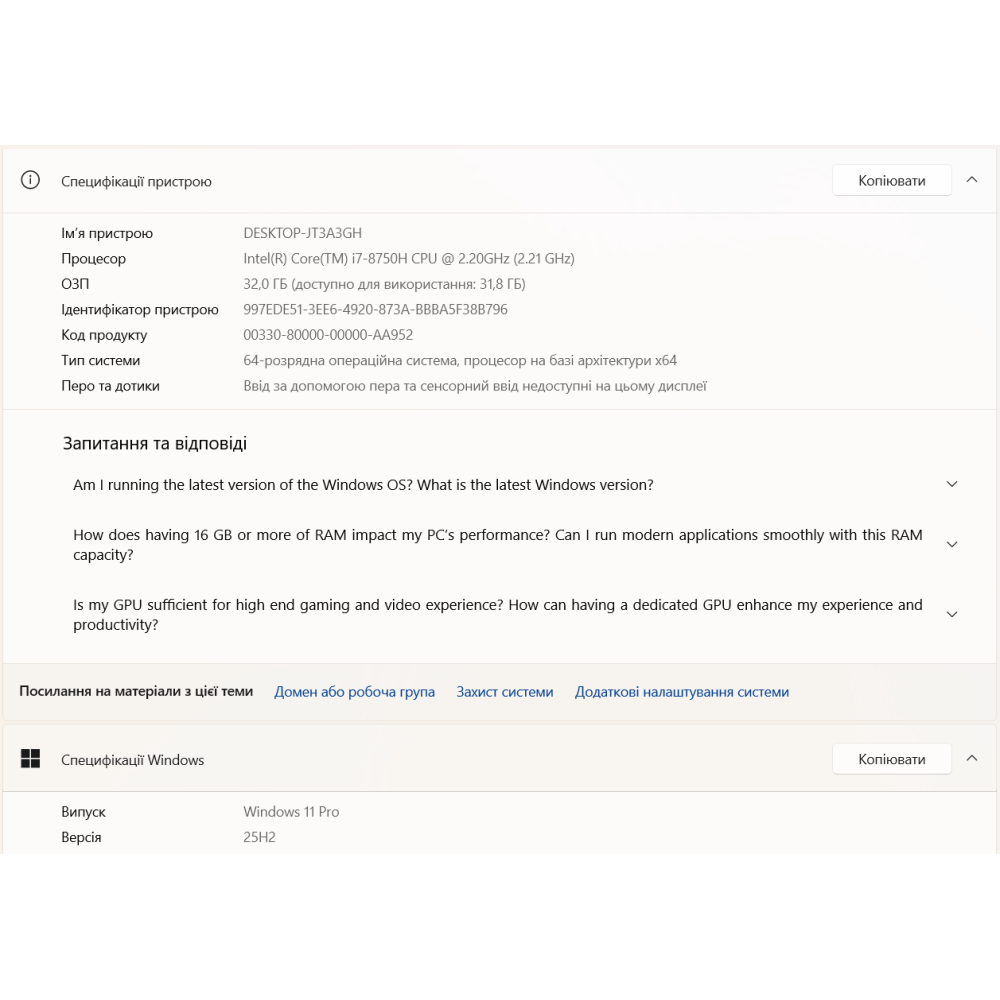Collapse the Специфікації Windows section chevron
1000x1000 pixels.
click(x=971, y=759)
